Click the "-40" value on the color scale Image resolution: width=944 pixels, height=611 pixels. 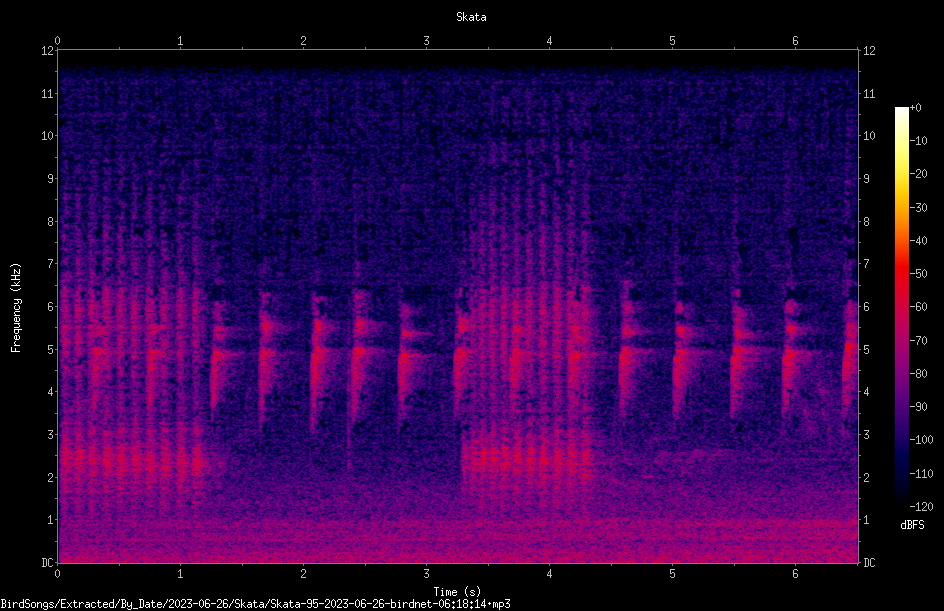click(918, 241)
